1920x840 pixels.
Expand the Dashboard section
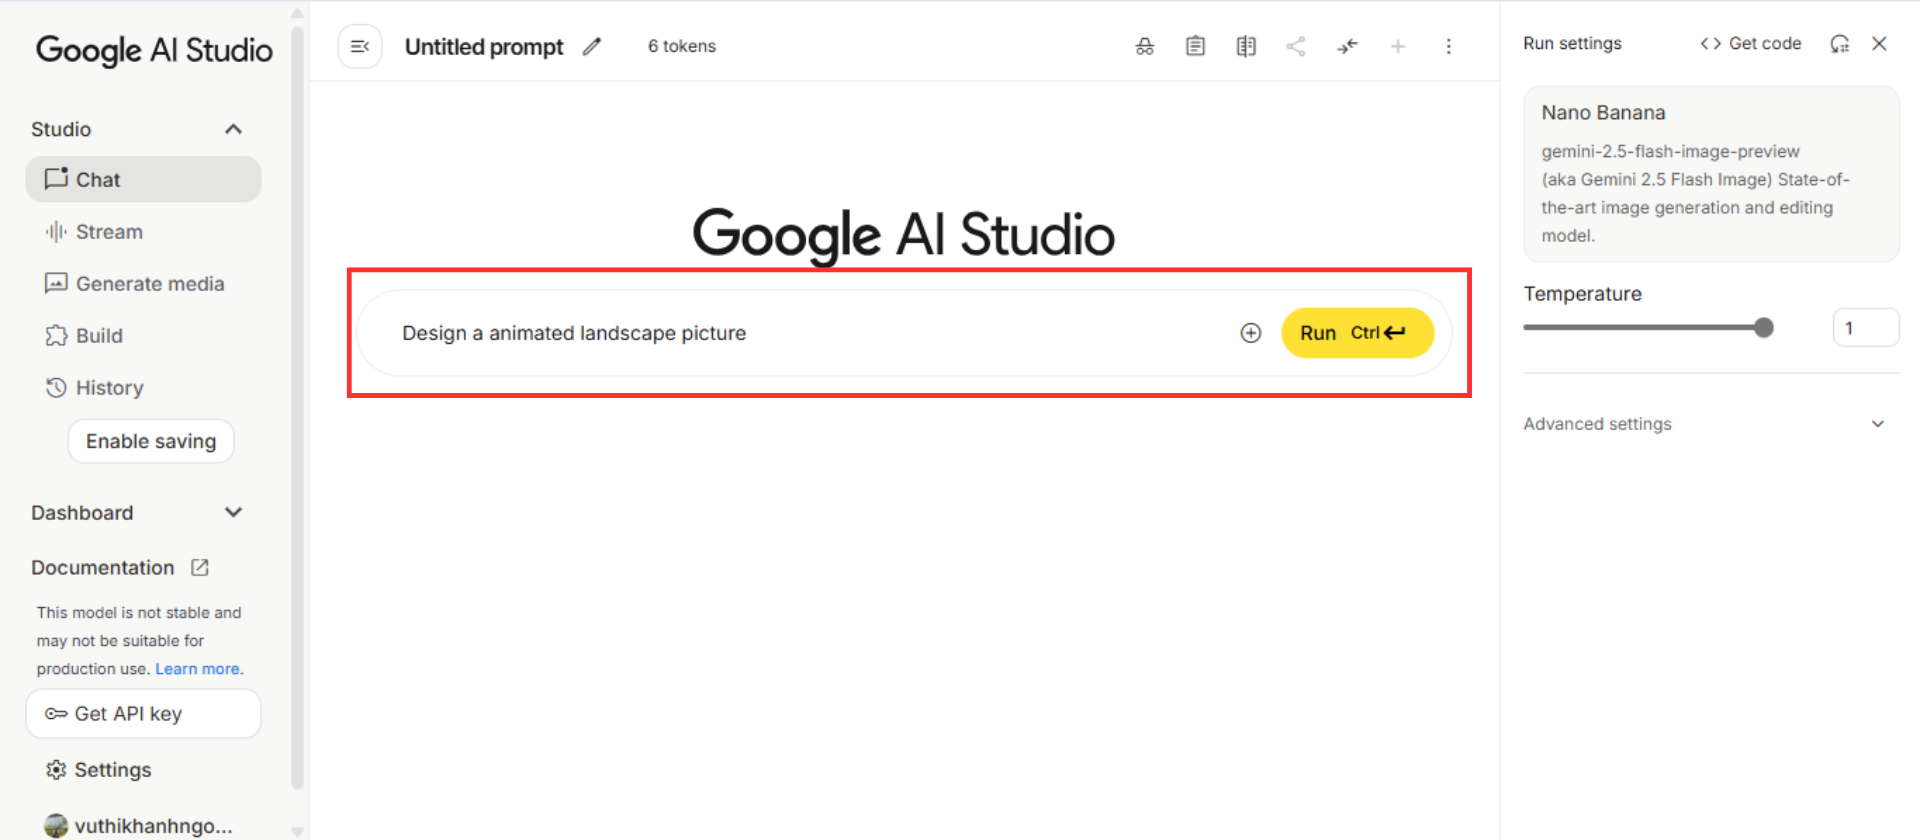tap(233, 512)
